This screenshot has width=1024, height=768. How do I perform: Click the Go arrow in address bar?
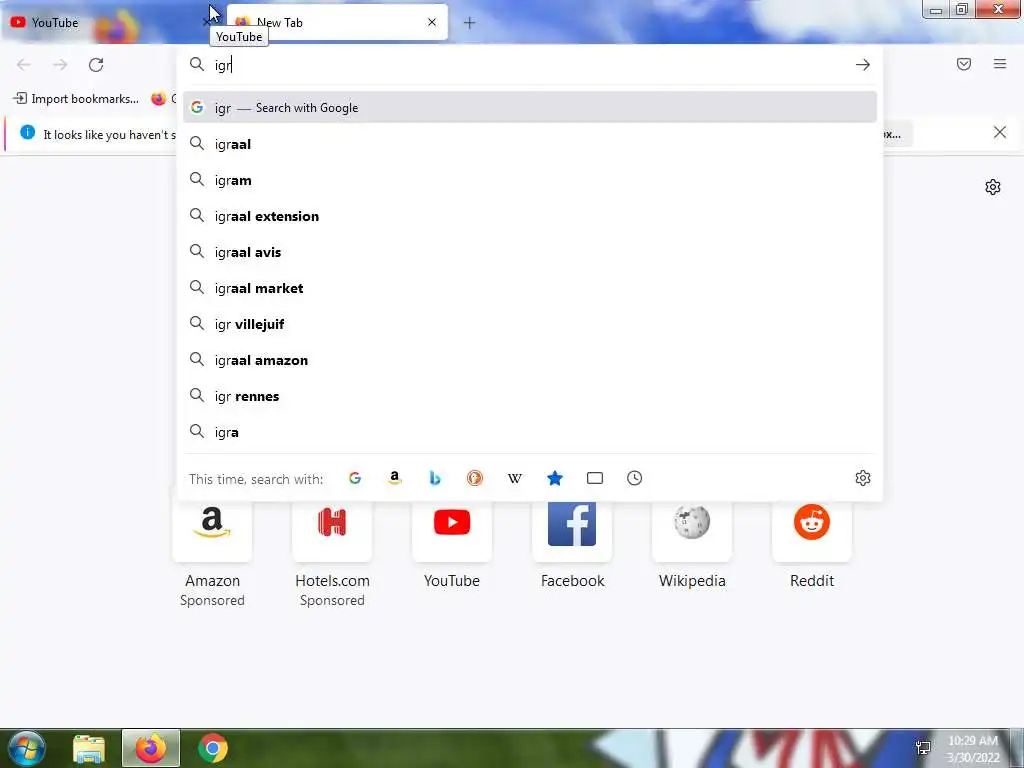click(863, 65)
